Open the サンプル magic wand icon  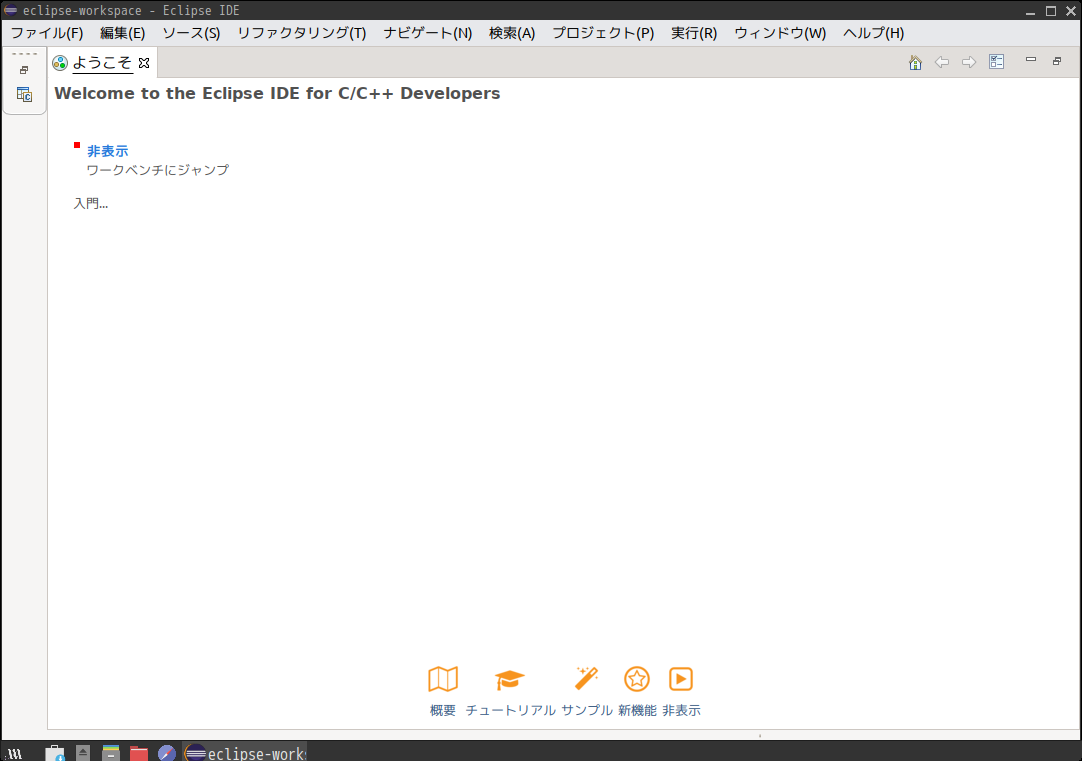587,678
